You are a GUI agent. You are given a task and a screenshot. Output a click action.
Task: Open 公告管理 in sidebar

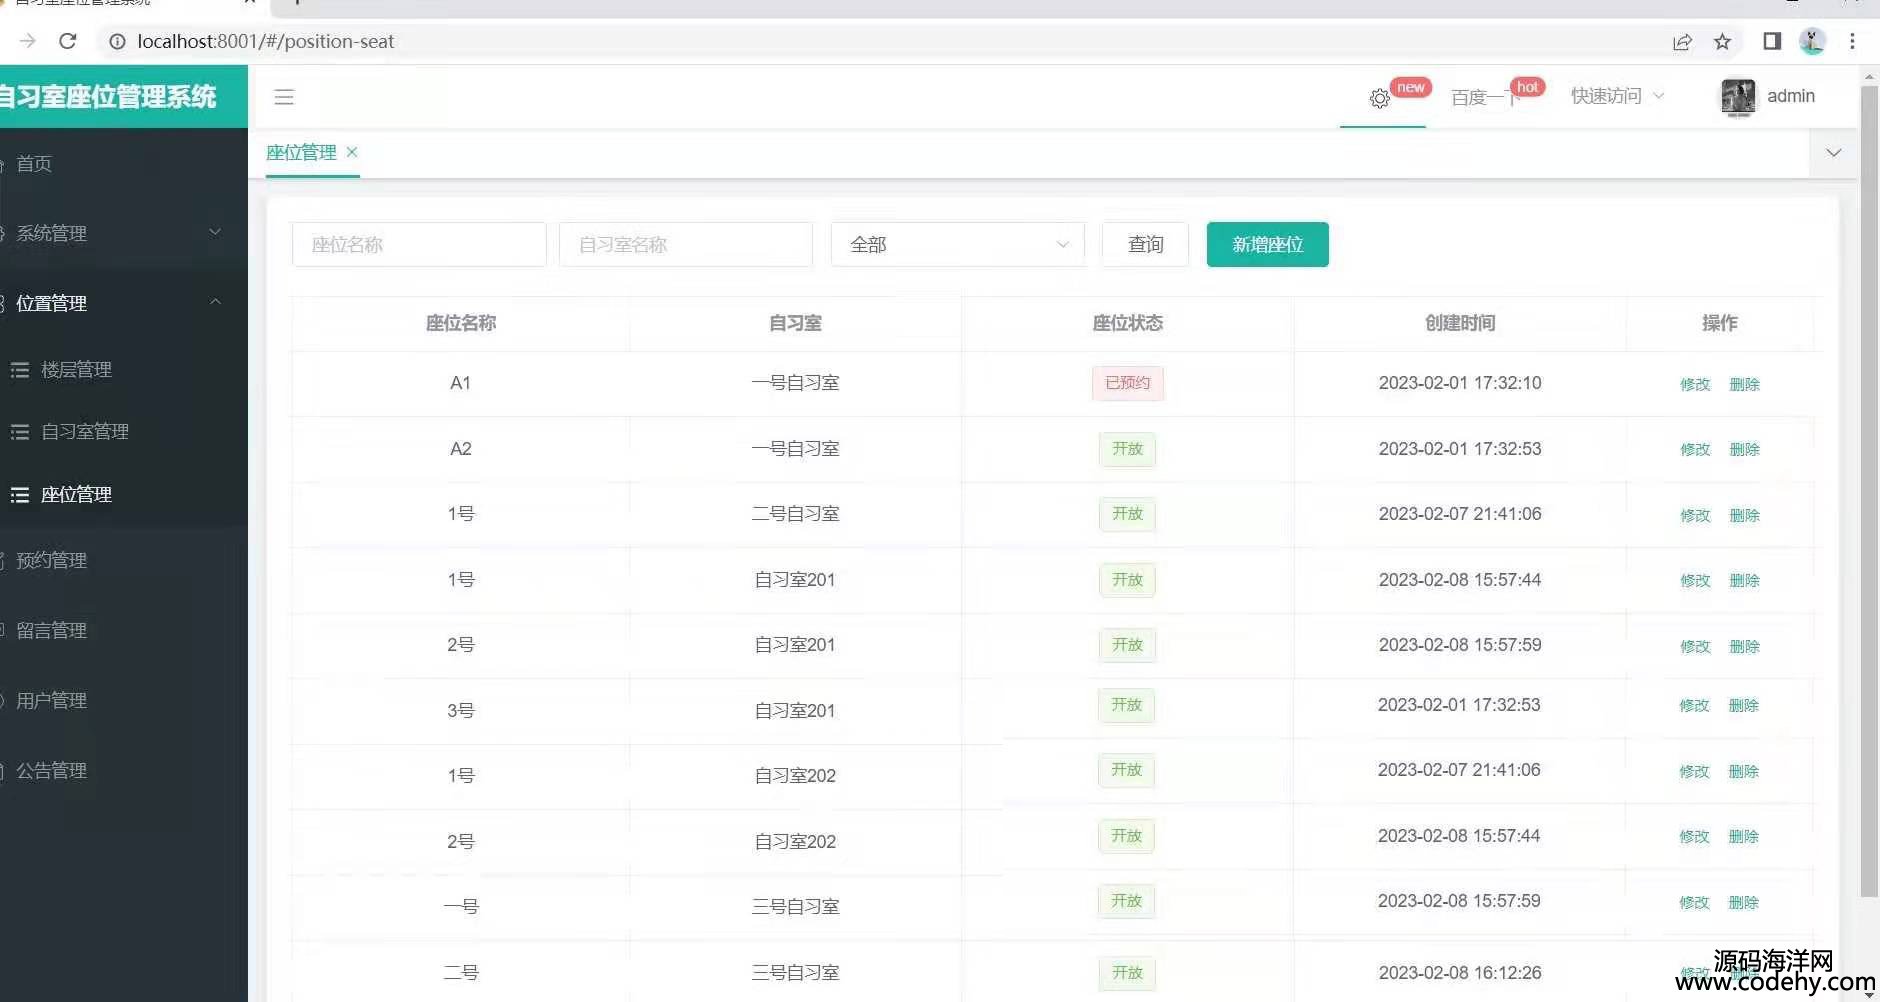pyautogui.click(x=52, y=770)
